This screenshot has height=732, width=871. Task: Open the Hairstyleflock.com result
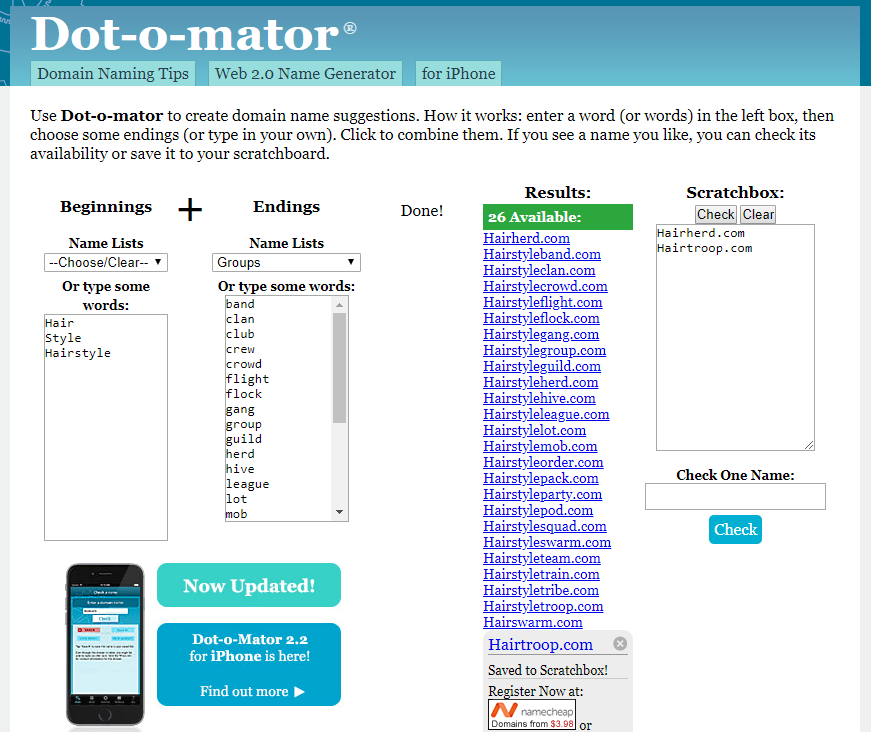click(541, 318)
